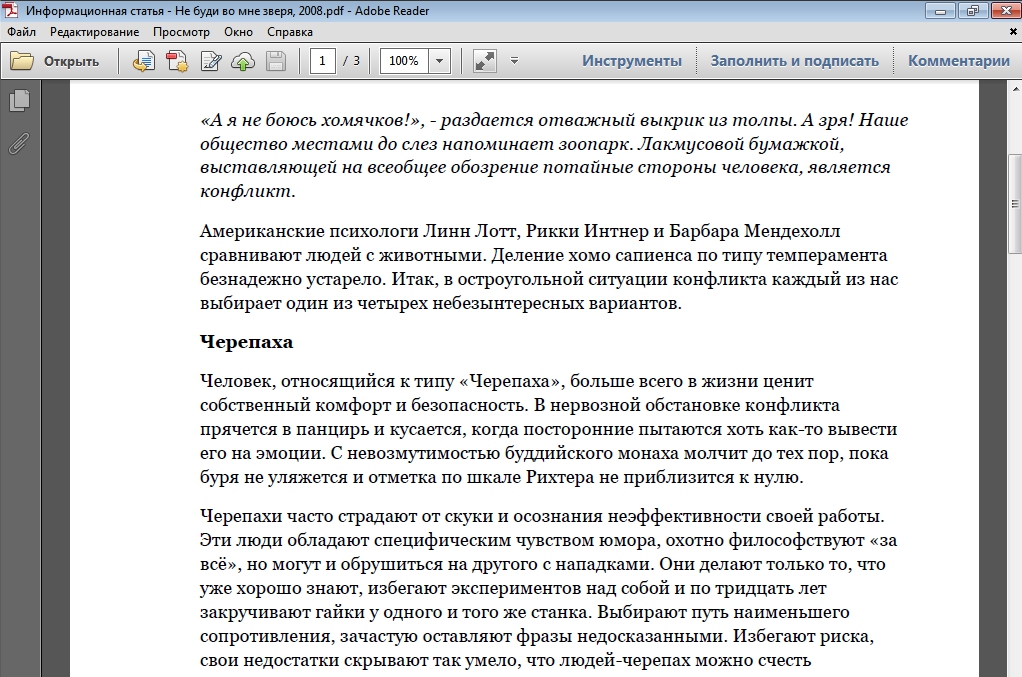The height and width of the screenshot is (677, 1022).
Task: Click the upload to cloud icon
Action: pyautogui.click(x=243, y=61)
